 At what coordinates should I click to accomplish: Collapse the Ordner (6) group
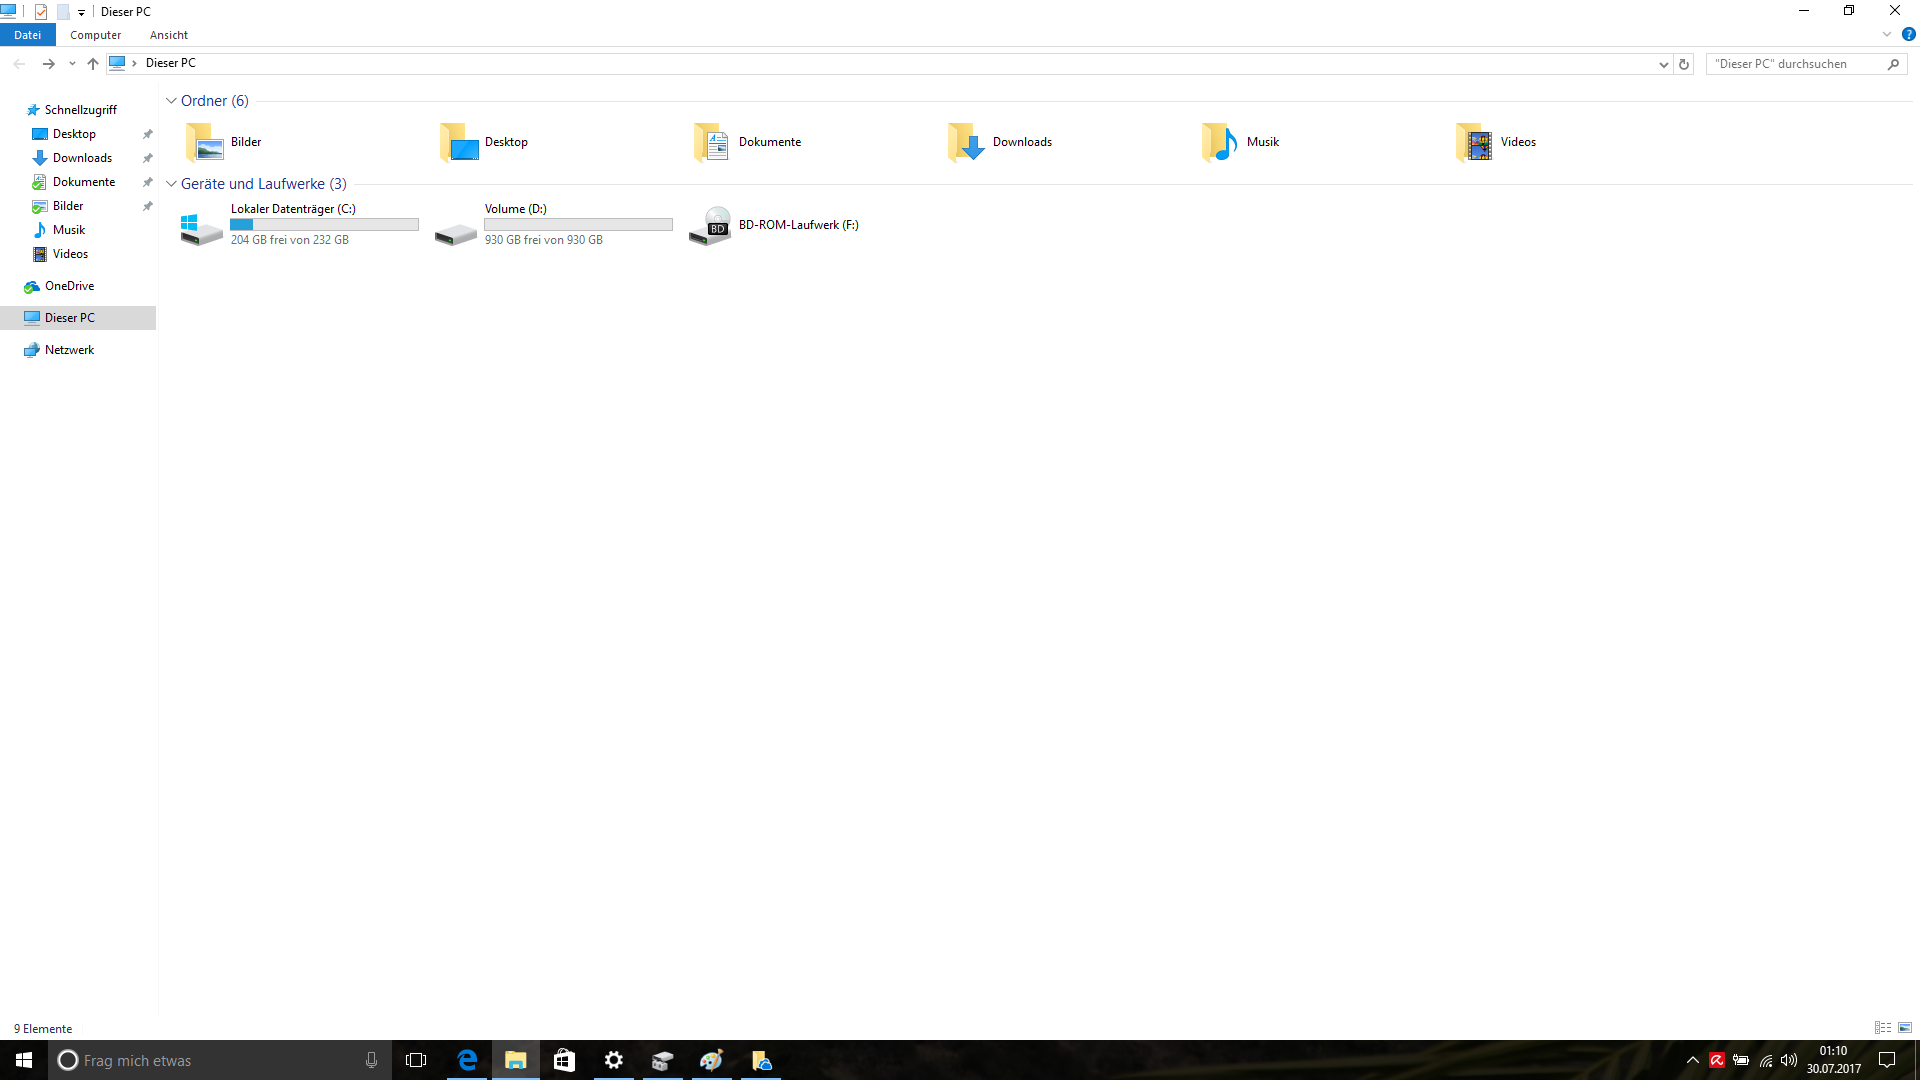171,101
